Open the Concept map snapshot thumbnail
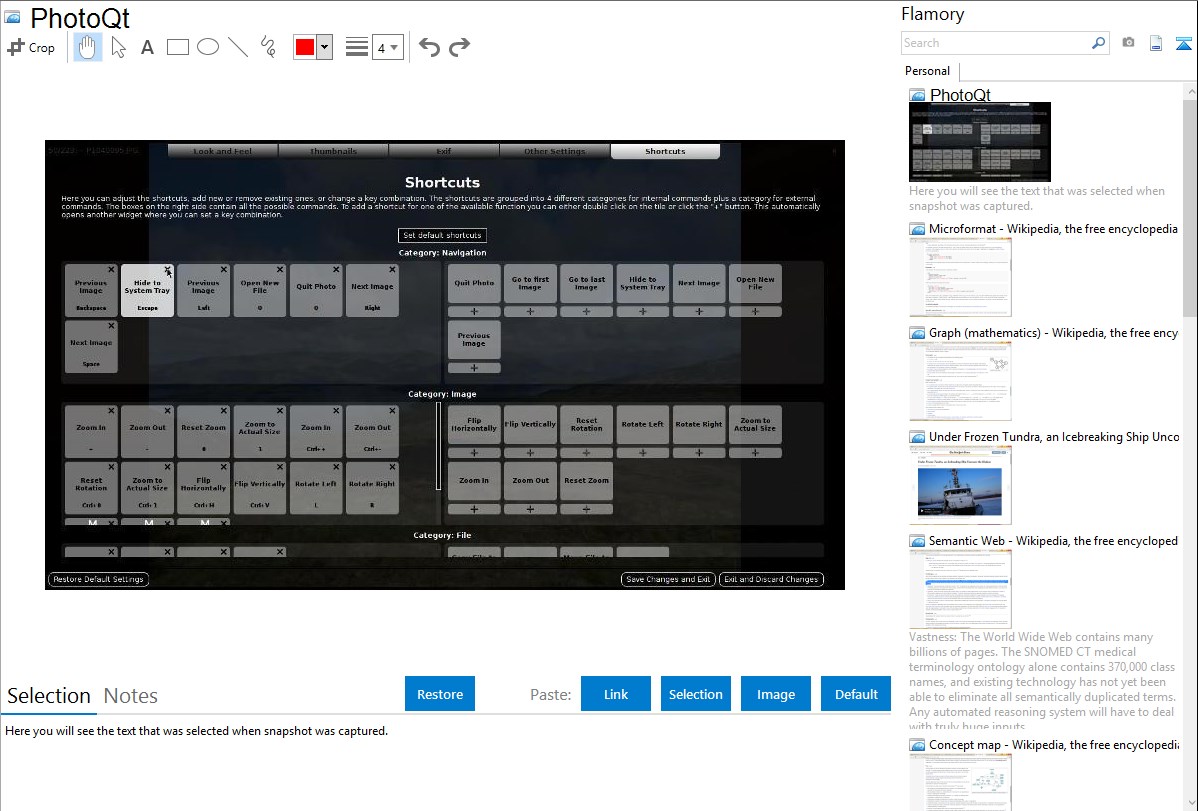 pos(960,782)
